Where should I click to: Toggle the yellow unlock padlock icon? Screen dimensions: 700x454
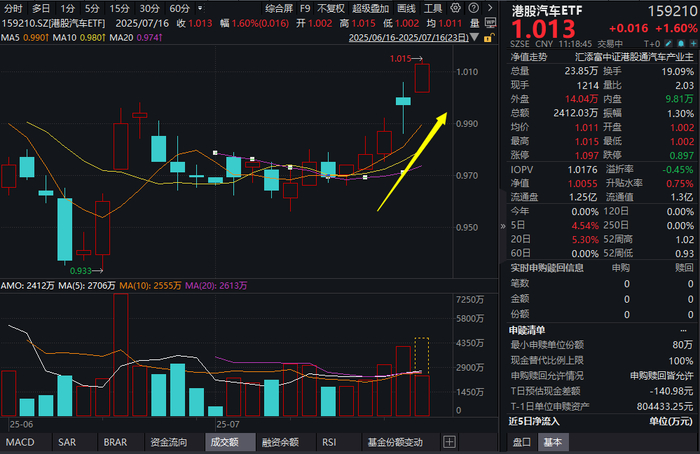[488, 37]
